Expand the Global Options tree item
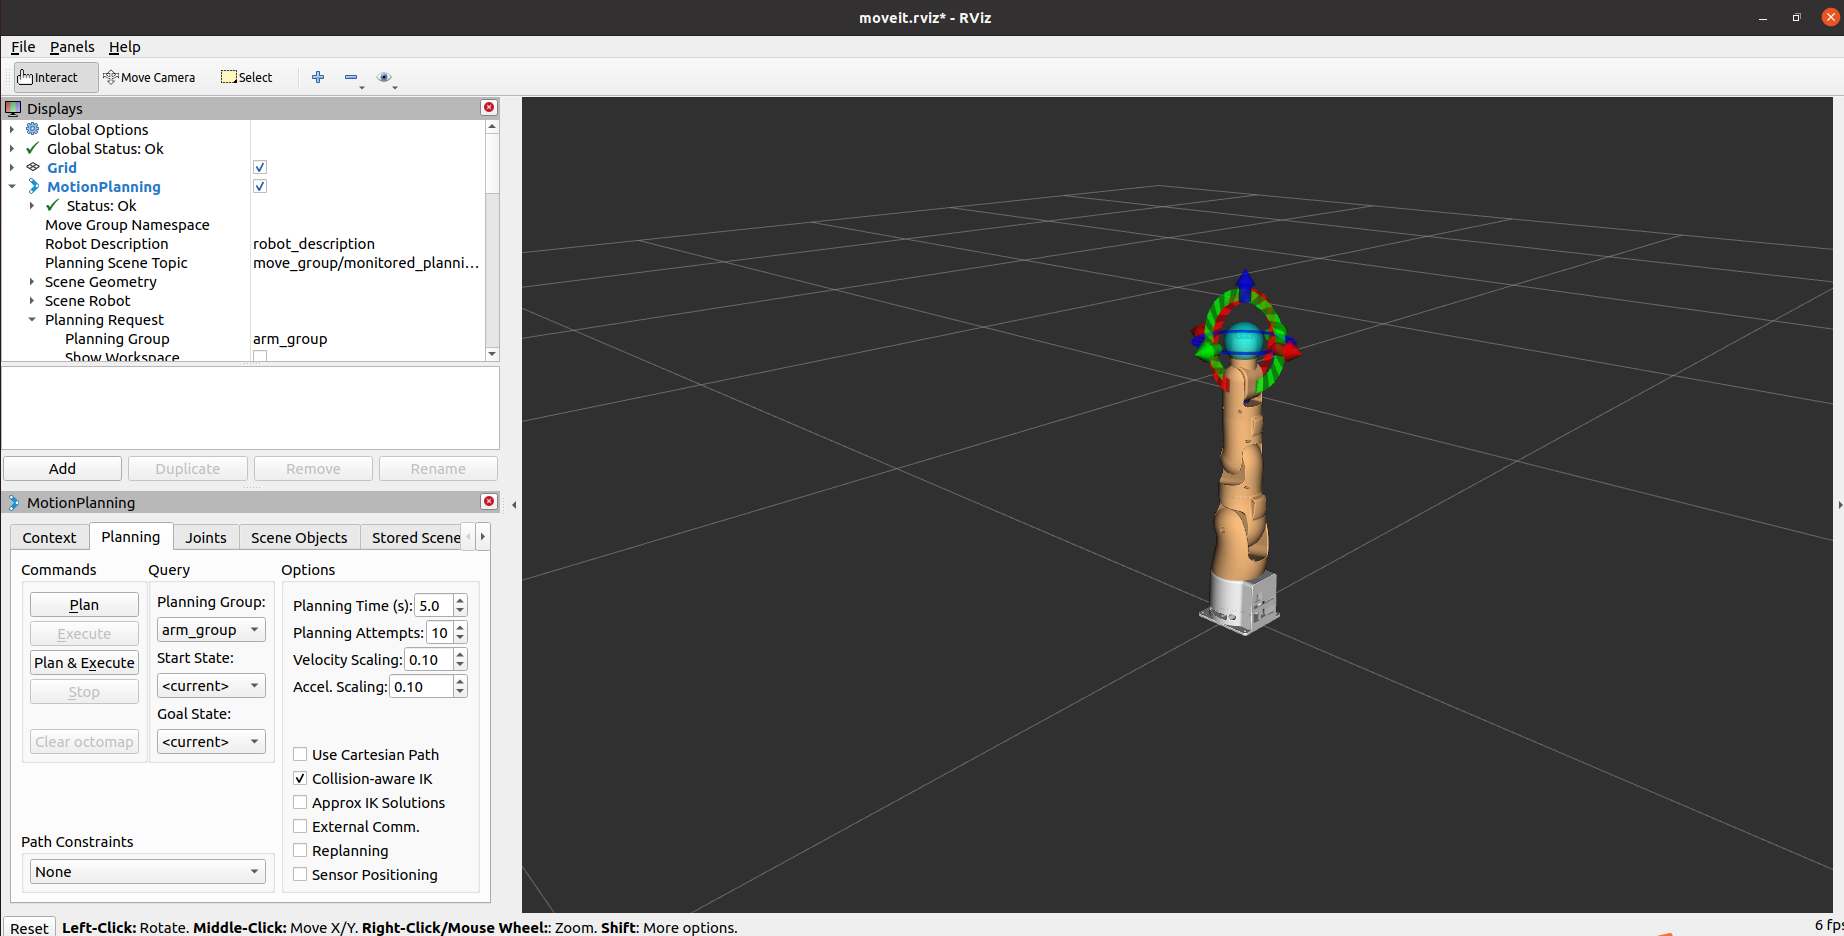Image resolution: width=1844 pixels, height=936 pixels. [x=12, y=129]
